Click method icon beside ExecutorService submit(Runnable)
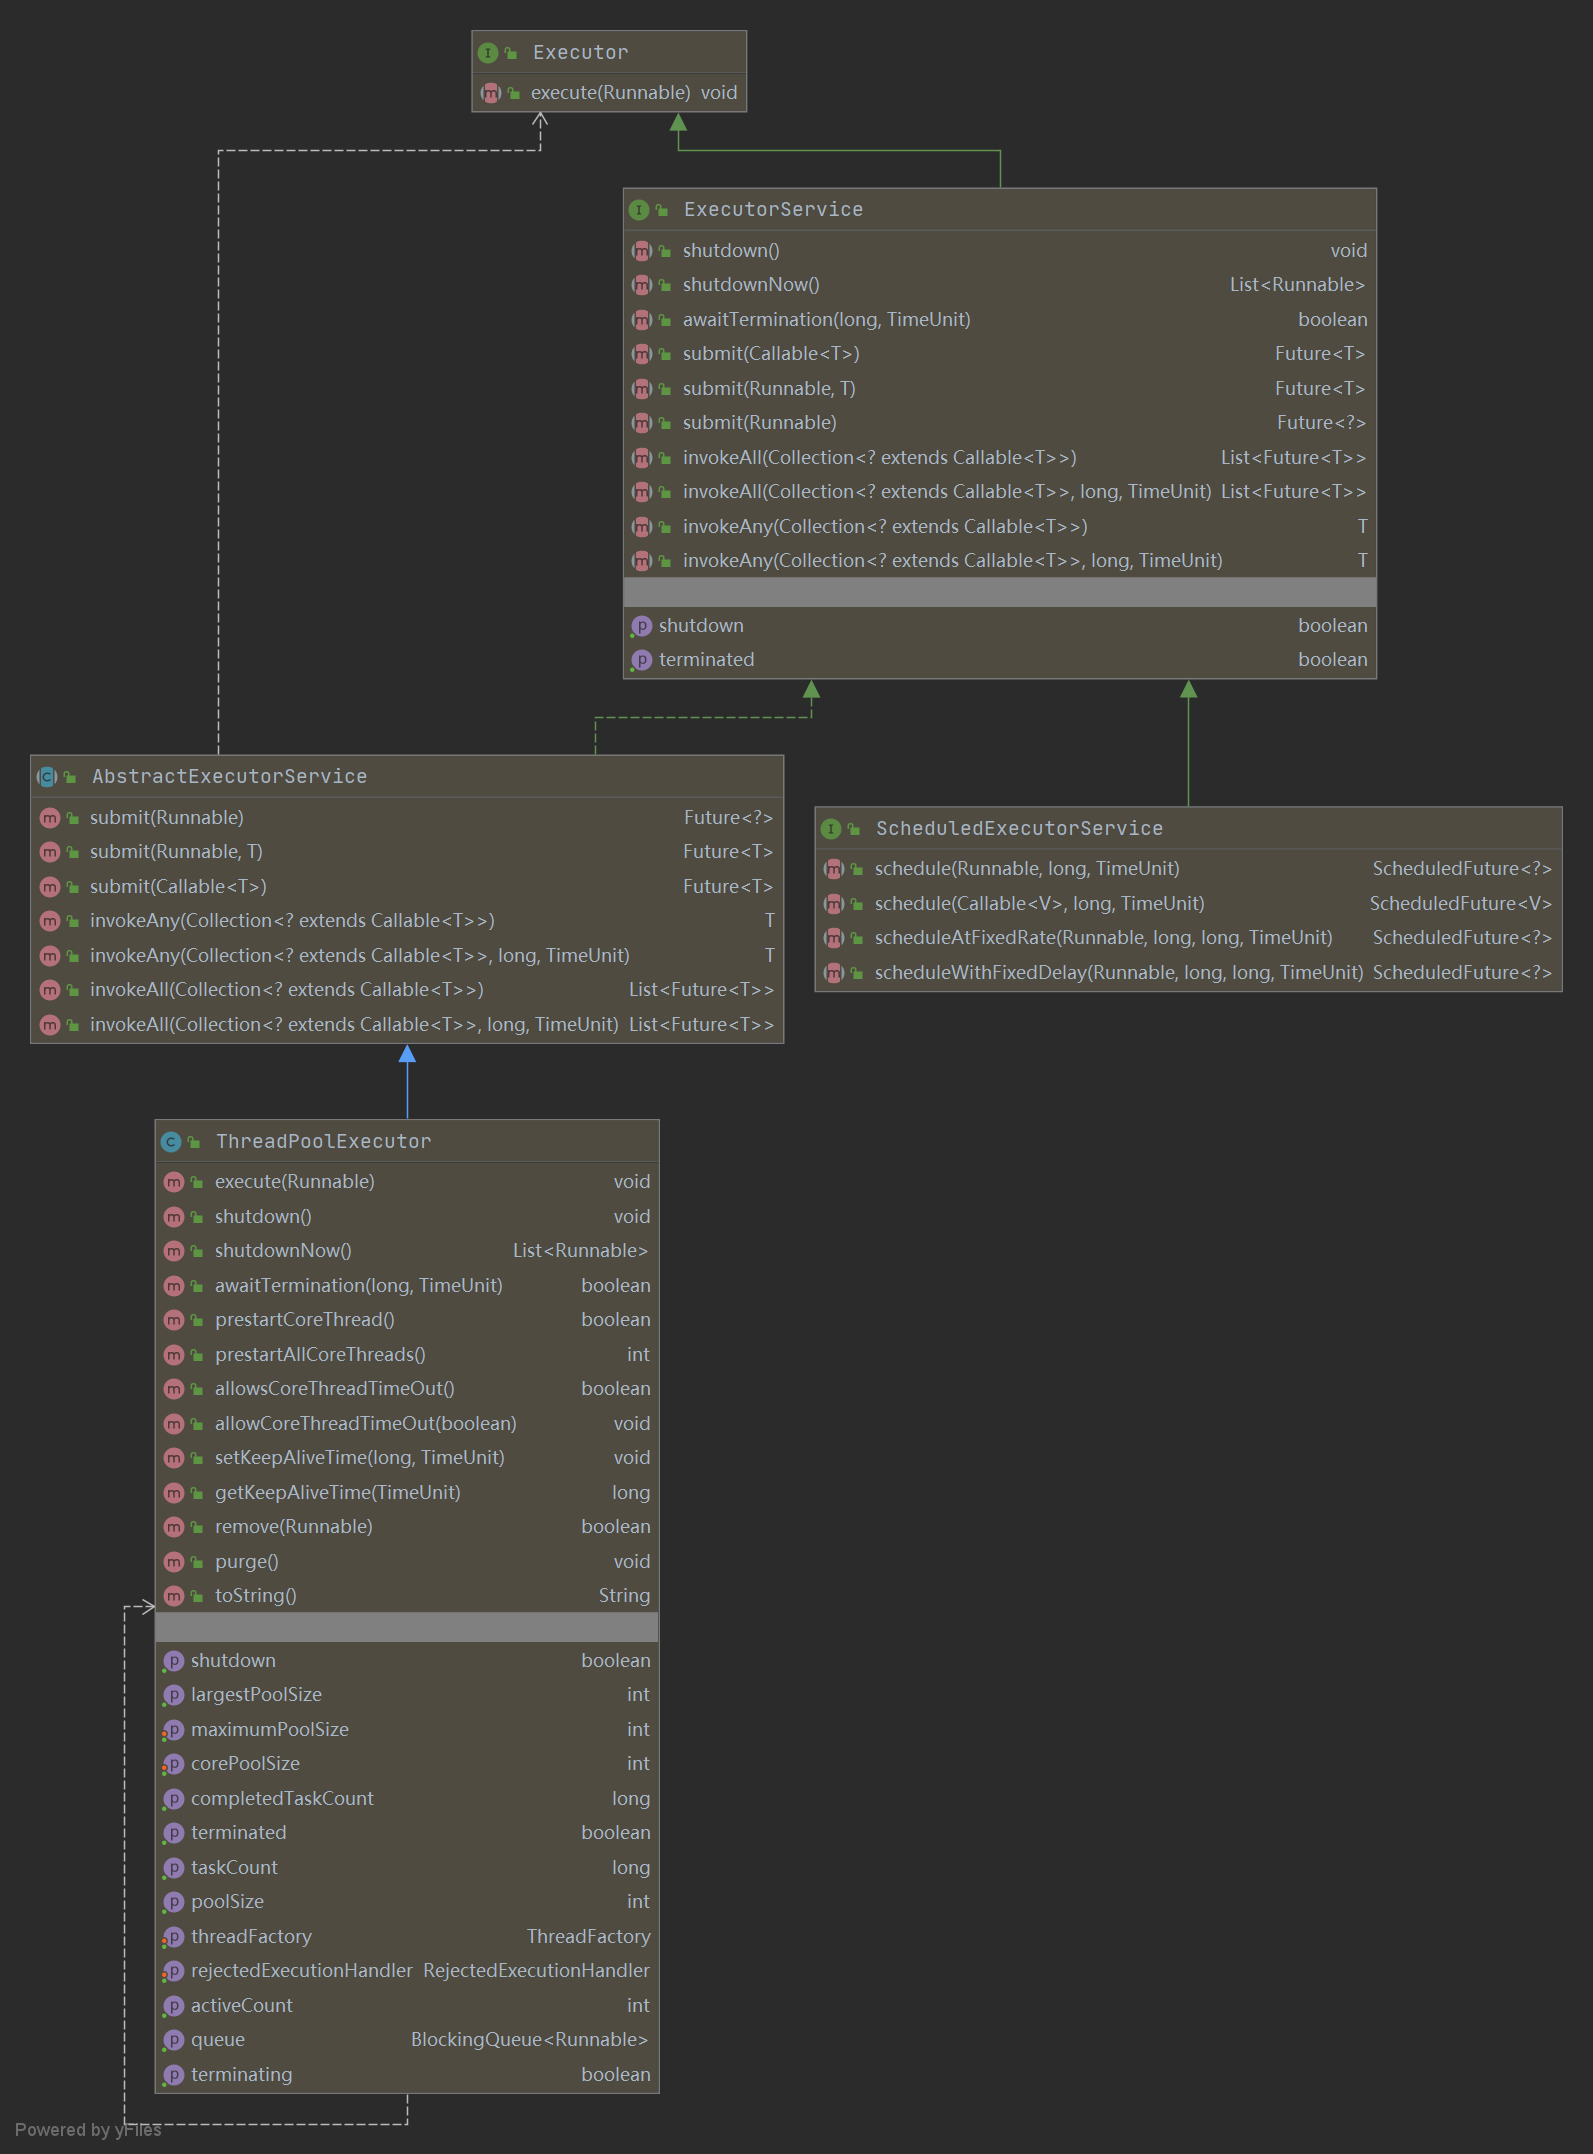 click(641, 423)
